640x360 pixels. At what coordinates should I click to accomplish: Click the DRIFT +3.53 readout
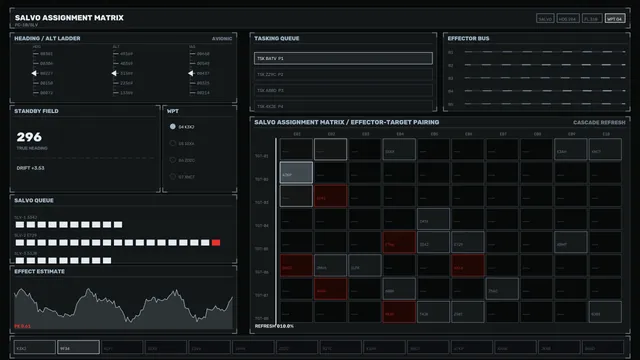(31, 168)
